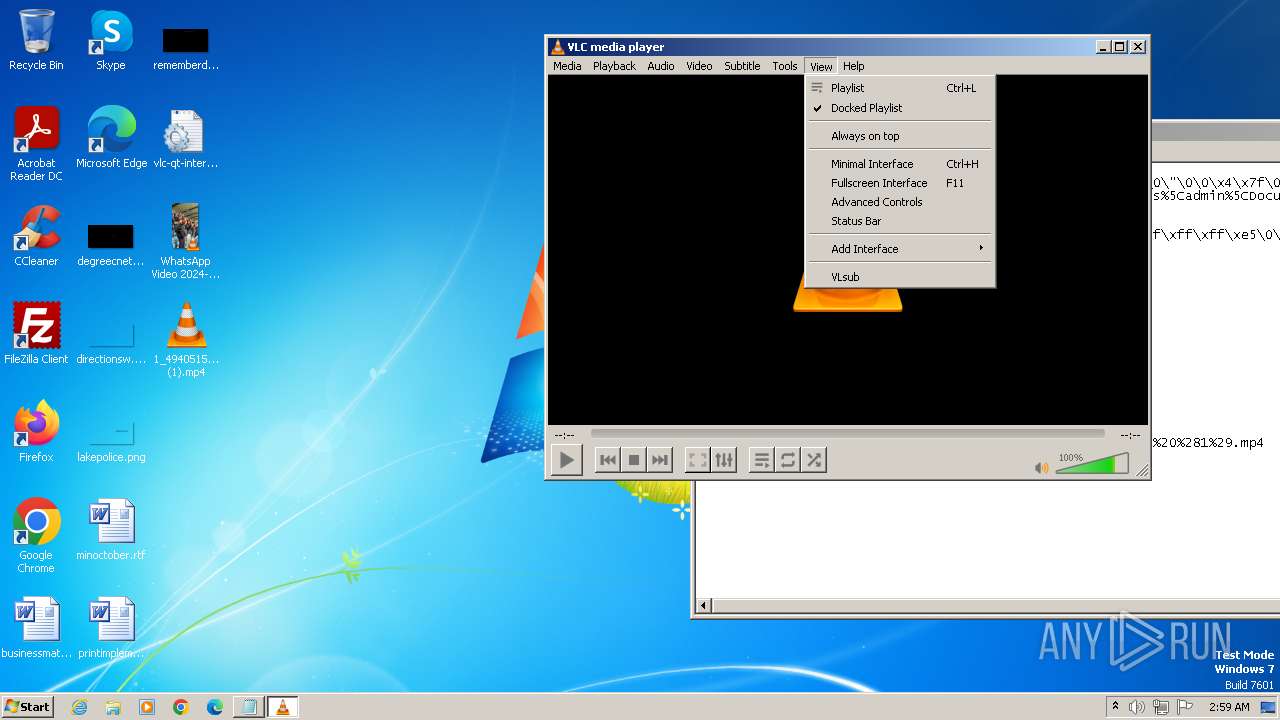The width and height of the screenshot is (1280, 720).
Task: Click the system tray volume icon
Action: point(1137,707)
